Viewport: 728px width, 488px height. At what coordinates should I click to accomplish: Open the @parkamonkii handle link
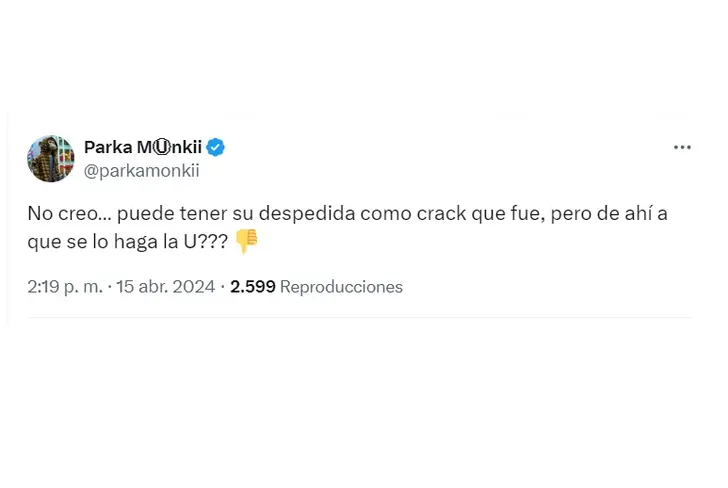click(142, 170)
